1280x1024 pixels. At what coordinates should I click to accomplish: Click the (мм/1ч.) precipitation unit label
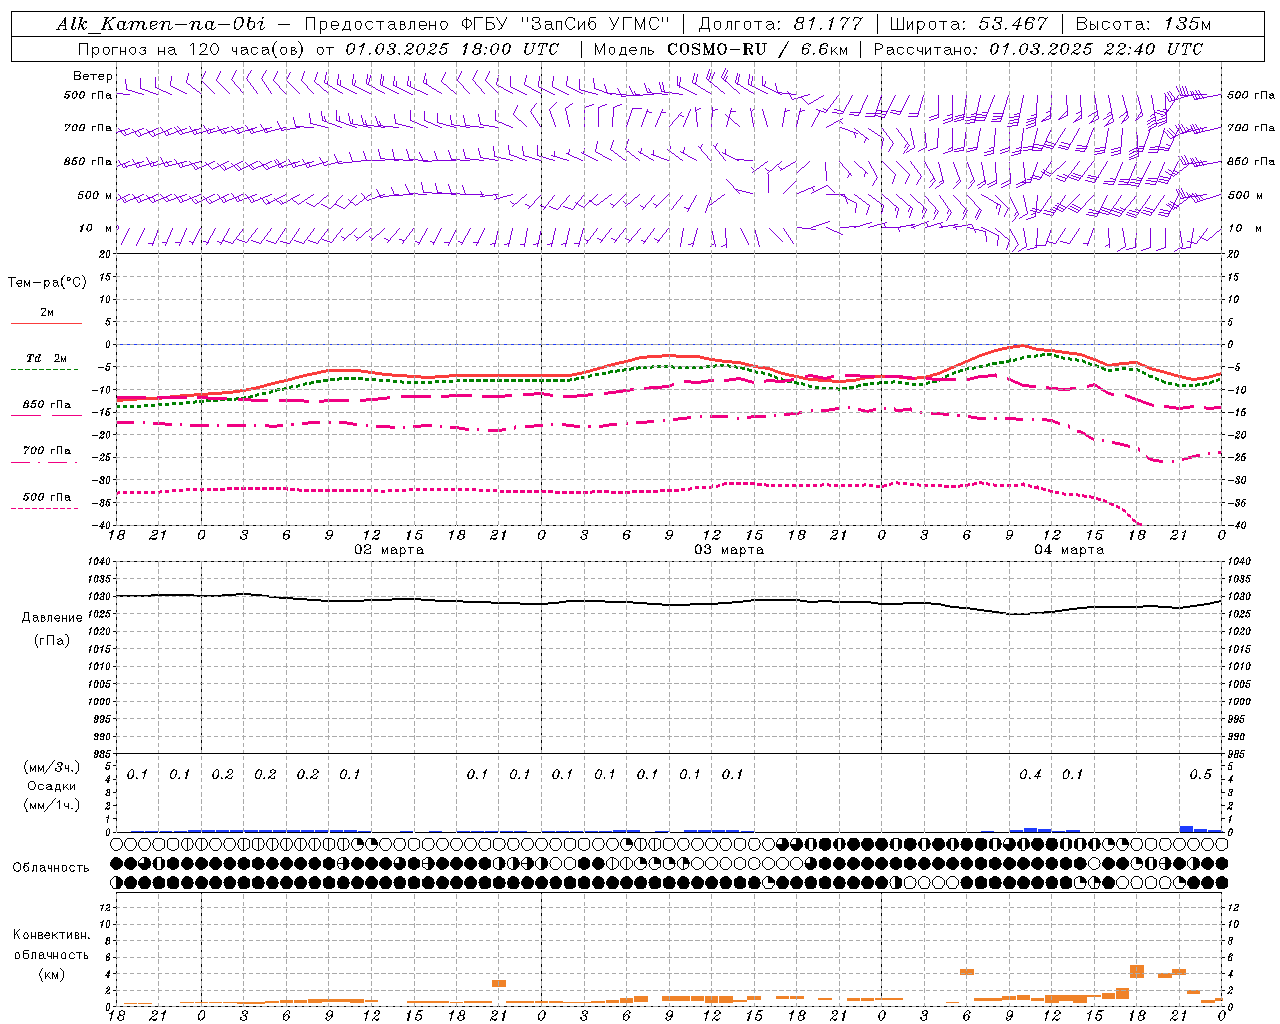click(x=52, y=804)
